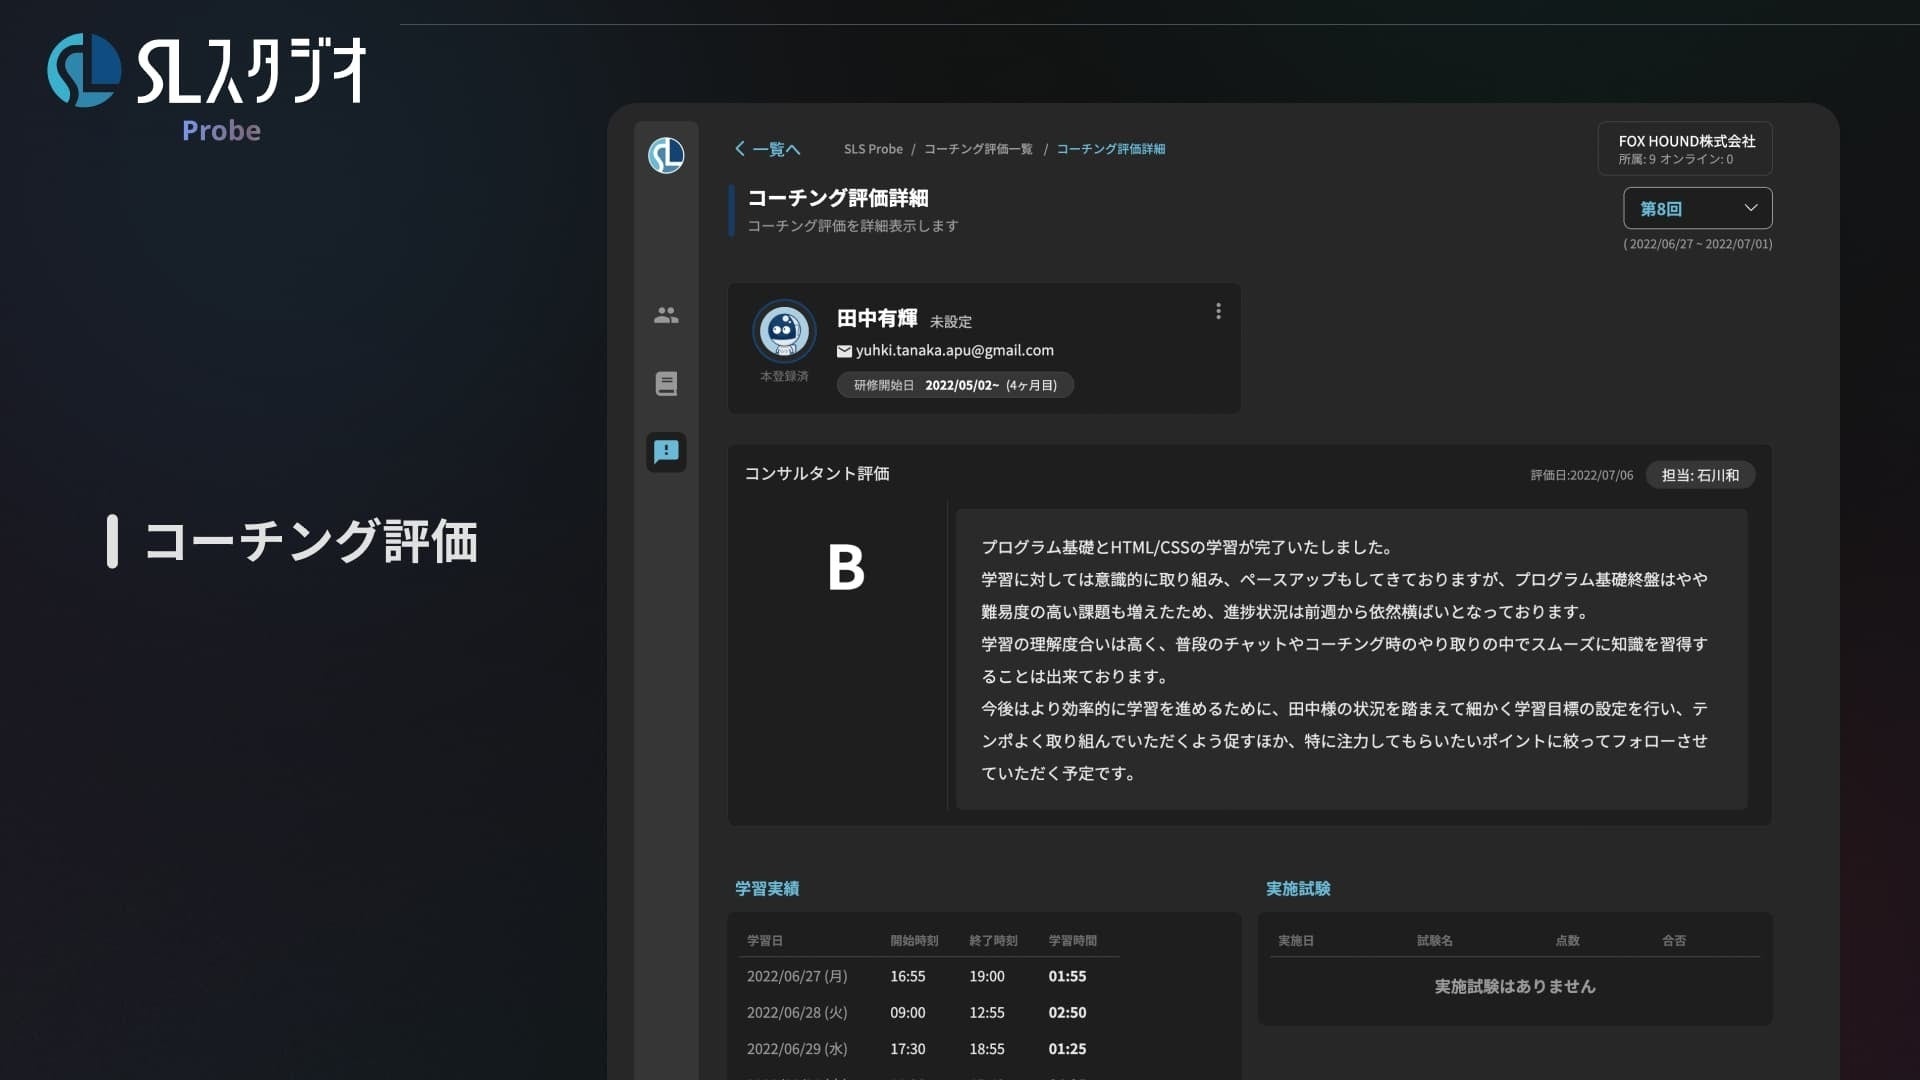
Task: Open the 第8回 session dropdown
Action: point(1697,208)
